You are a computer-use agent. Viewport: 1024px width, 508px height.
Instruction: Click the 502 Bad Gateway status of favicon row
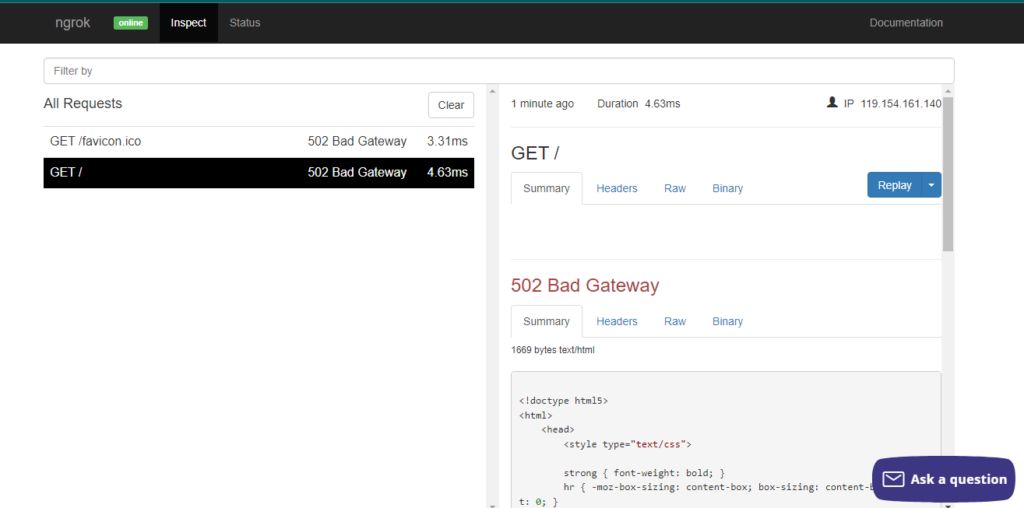(357, 141)
